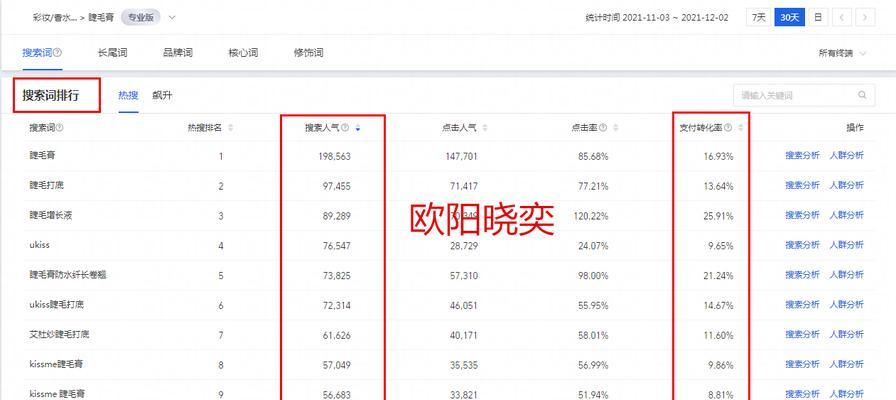This screenshot has height=400, width=896.
Task: Sort by 点击率 column arrows
Action: tap(616, 128)
